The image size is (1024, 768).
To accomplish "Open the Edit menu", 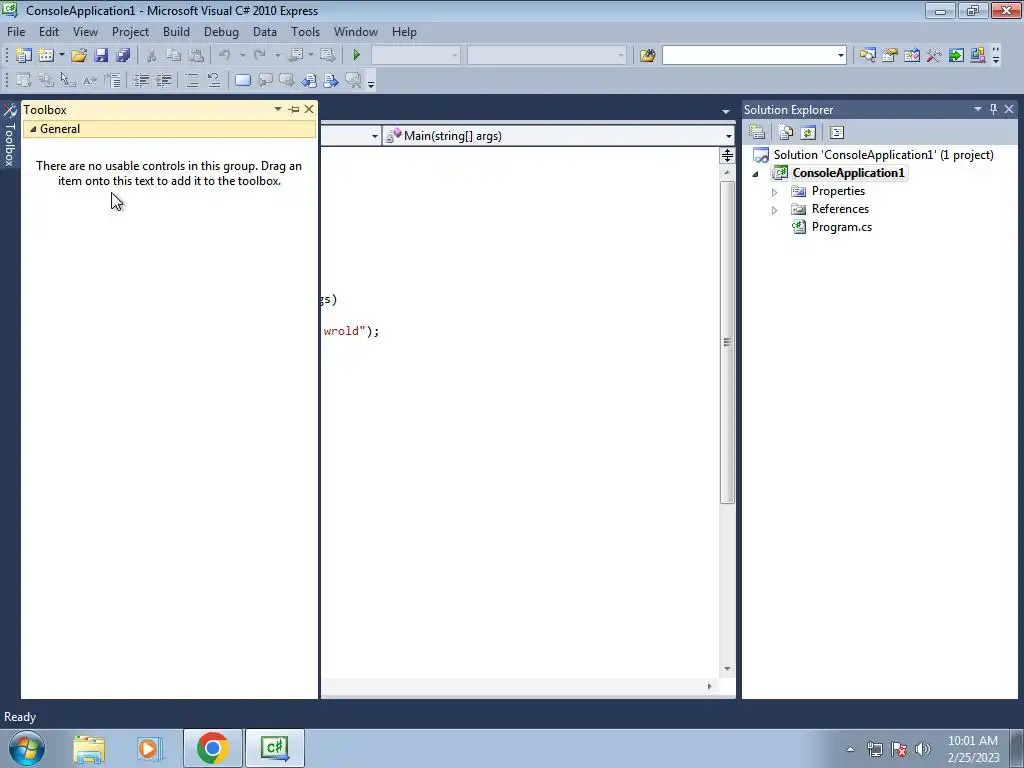I will click(49, 32).
